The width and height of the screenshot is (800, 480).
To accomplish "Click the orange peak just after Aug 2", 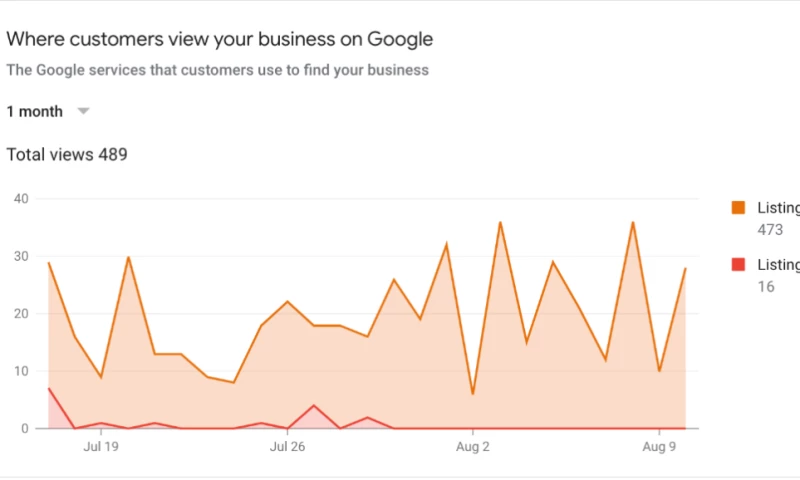I will coord(500,222).
